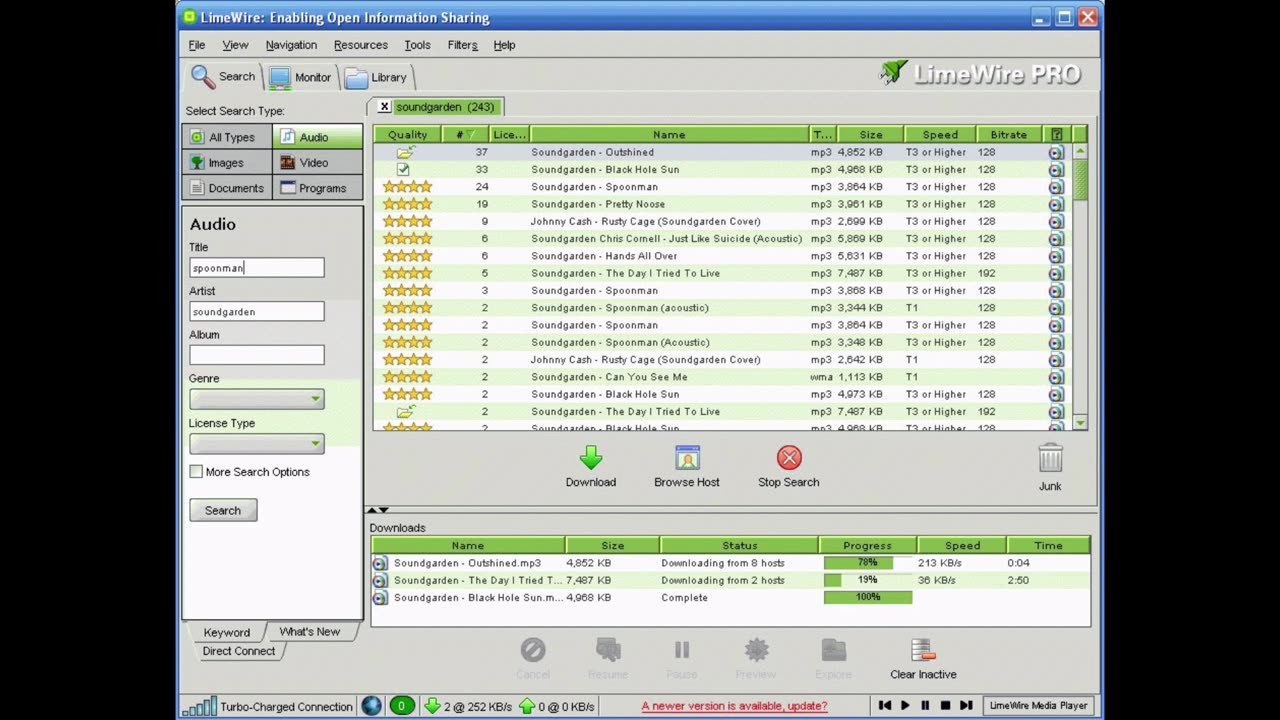Sort results by the Bitrate column header
Viewport: 1280px width, 720px height.
pos(1008,134)
